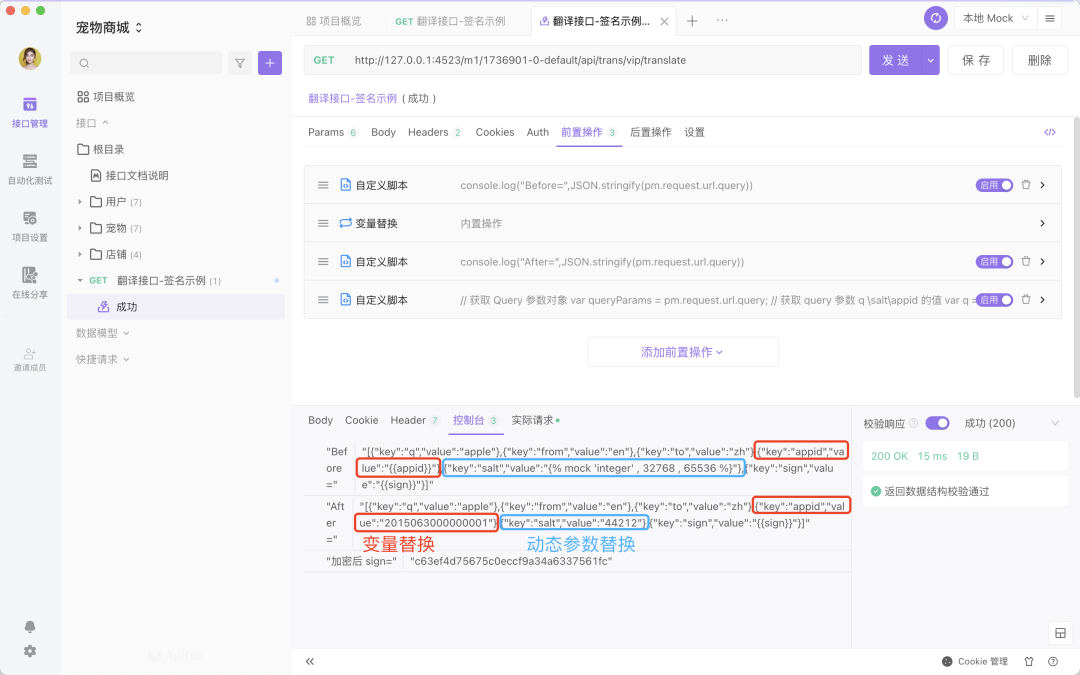Screen dimensions: 1080x675
Task: Disable the 启用 toggle on first custom script
Action: tap(994, 184)
